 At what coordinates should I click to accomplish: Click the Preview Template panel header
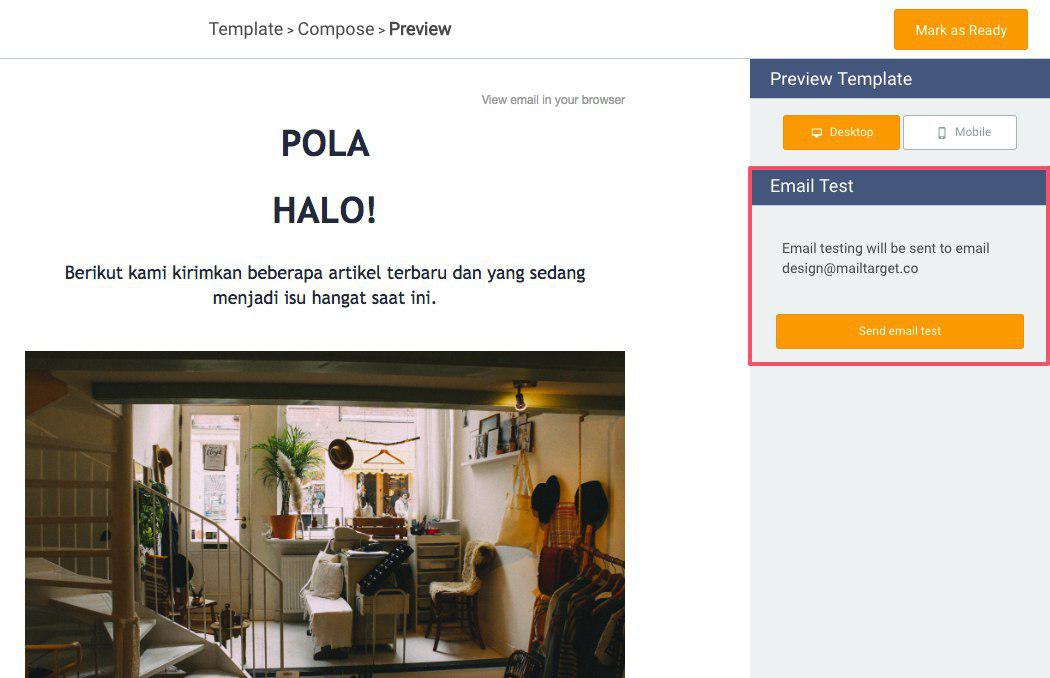[899, 79]
